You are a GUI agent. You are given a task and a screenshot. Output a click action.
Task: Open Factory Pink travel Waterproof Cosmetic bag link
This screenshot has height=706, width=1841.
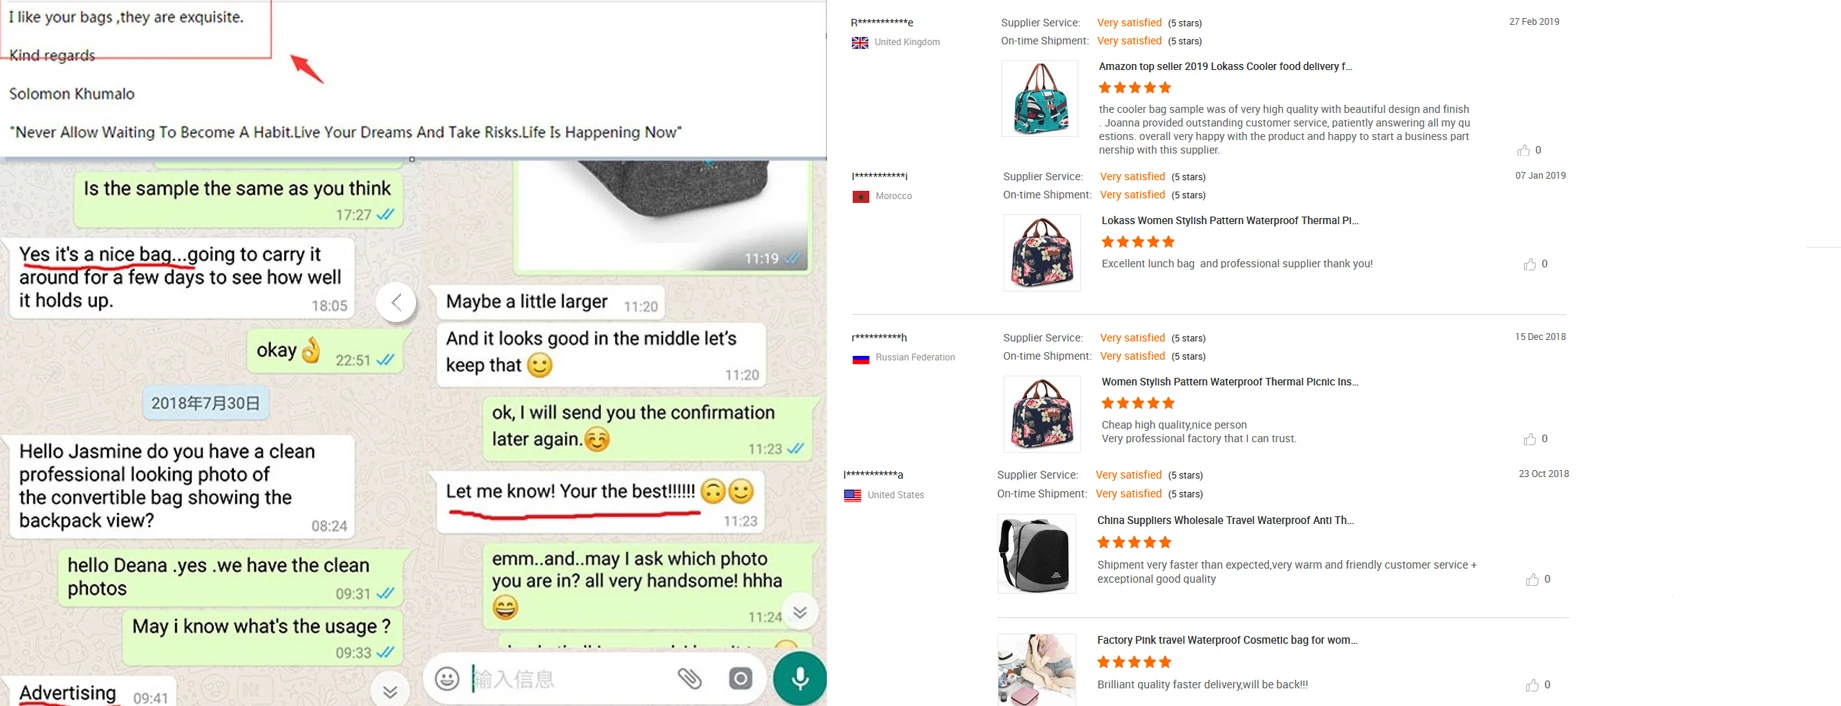point(1227,640)
